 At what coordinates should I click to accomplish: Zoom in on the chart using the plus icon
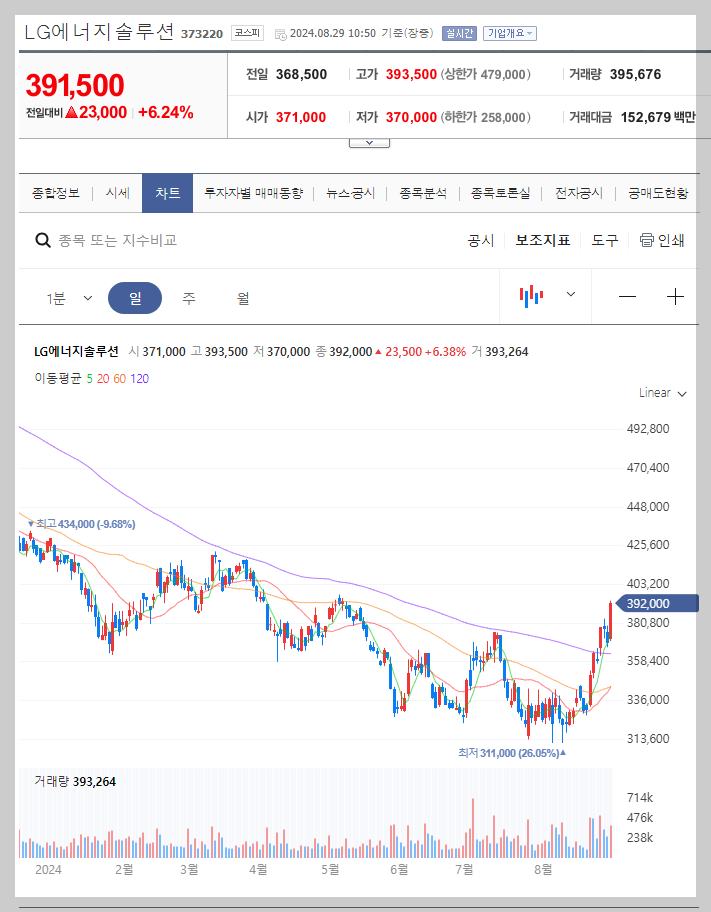[x=675, y=297]
